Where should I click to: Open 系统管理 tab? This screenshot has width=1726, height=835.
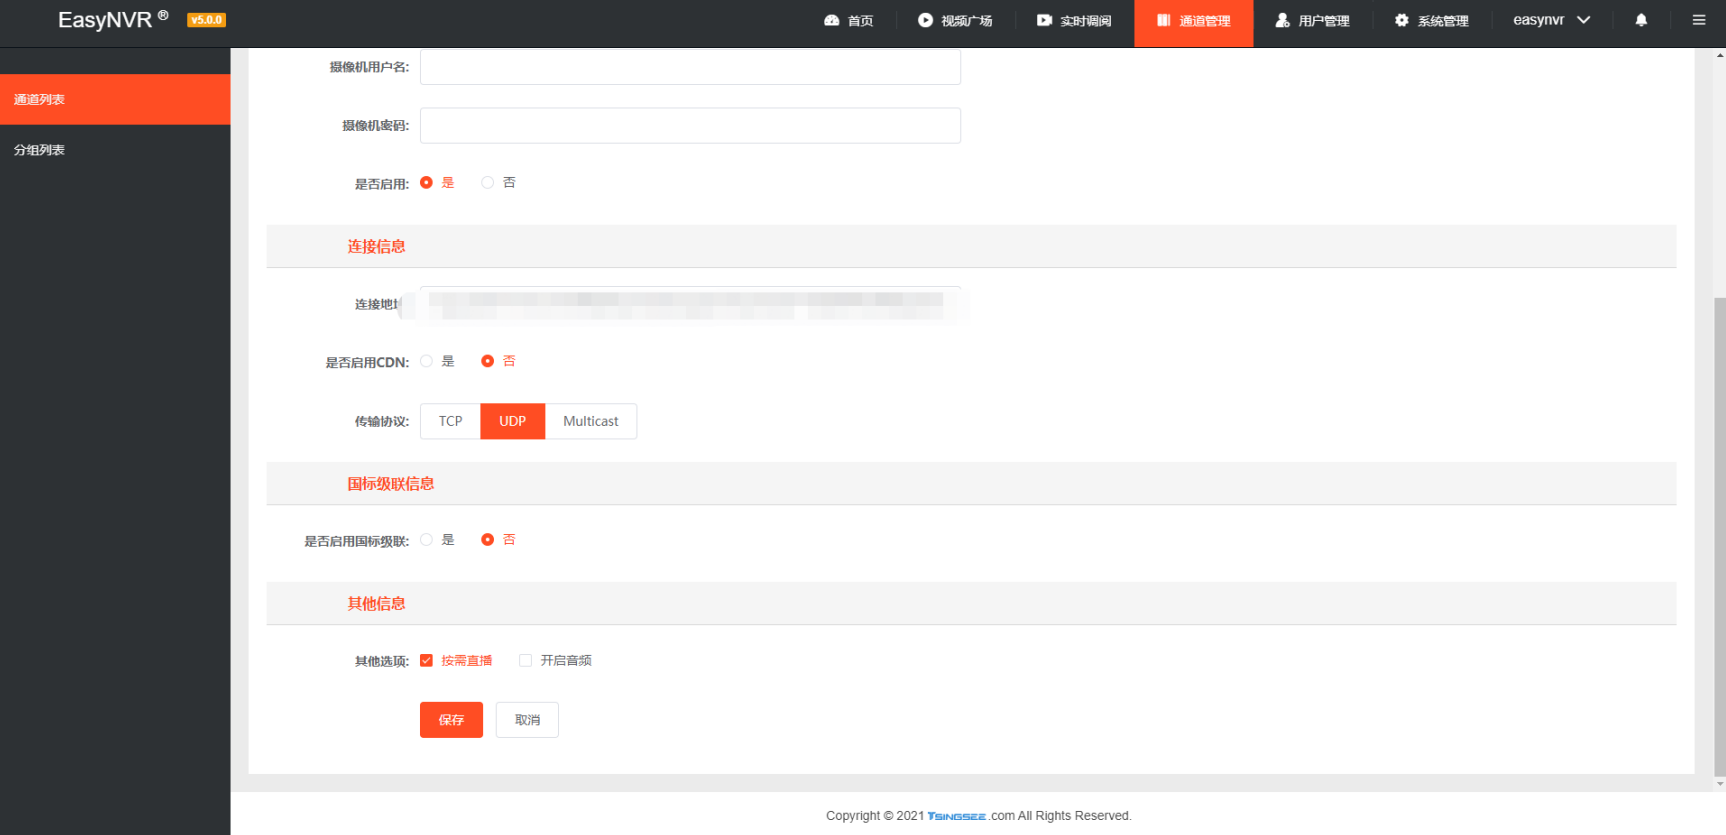(x=1432, y=21)
